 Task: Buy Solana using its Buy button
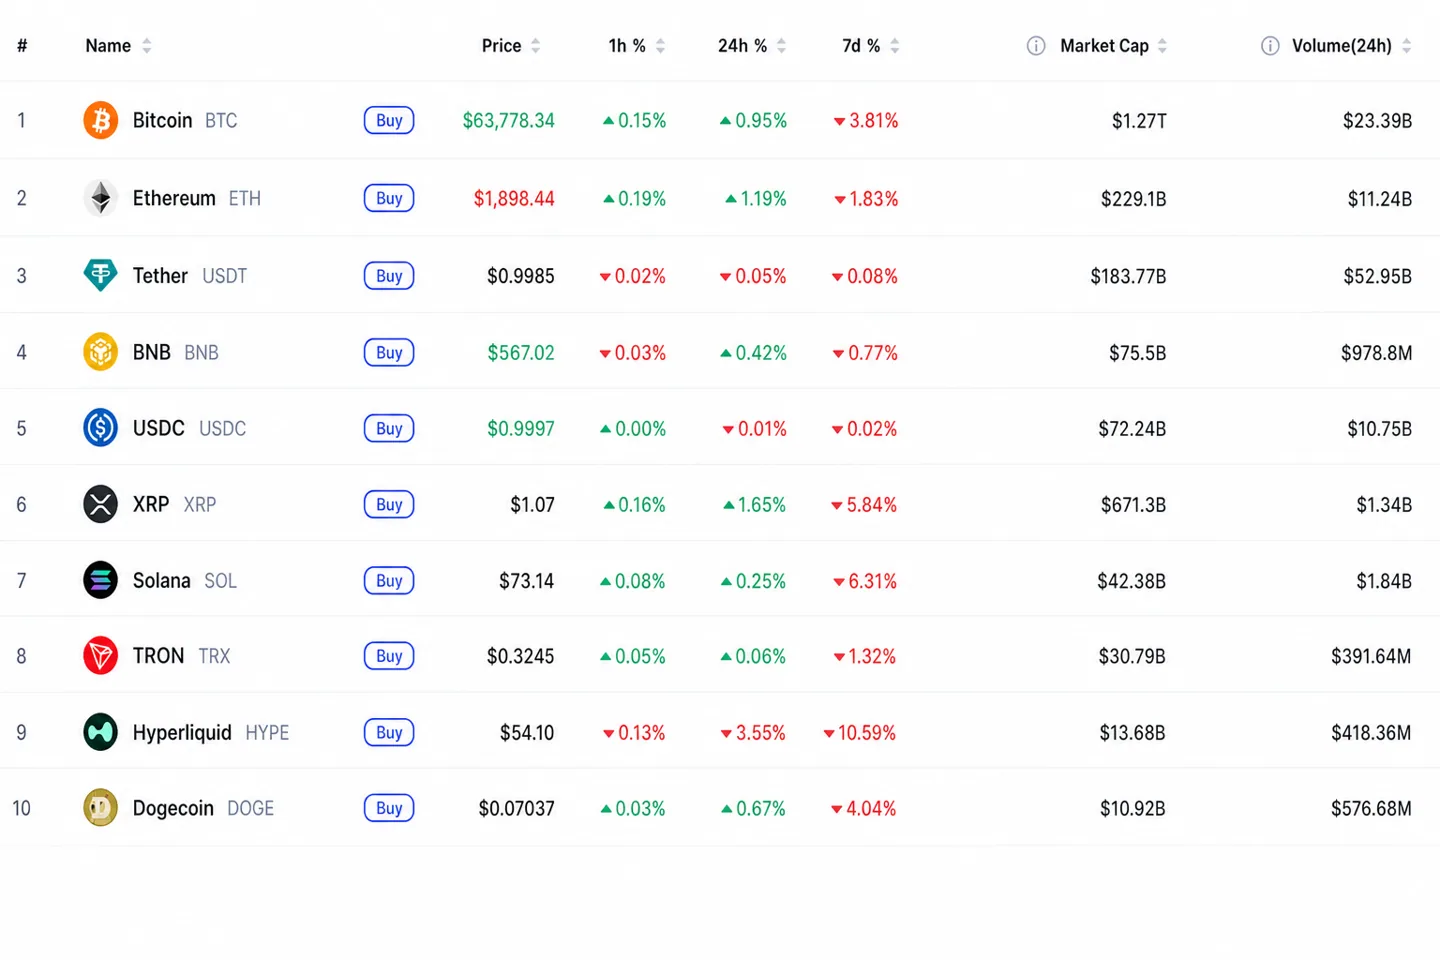[389, 580]
